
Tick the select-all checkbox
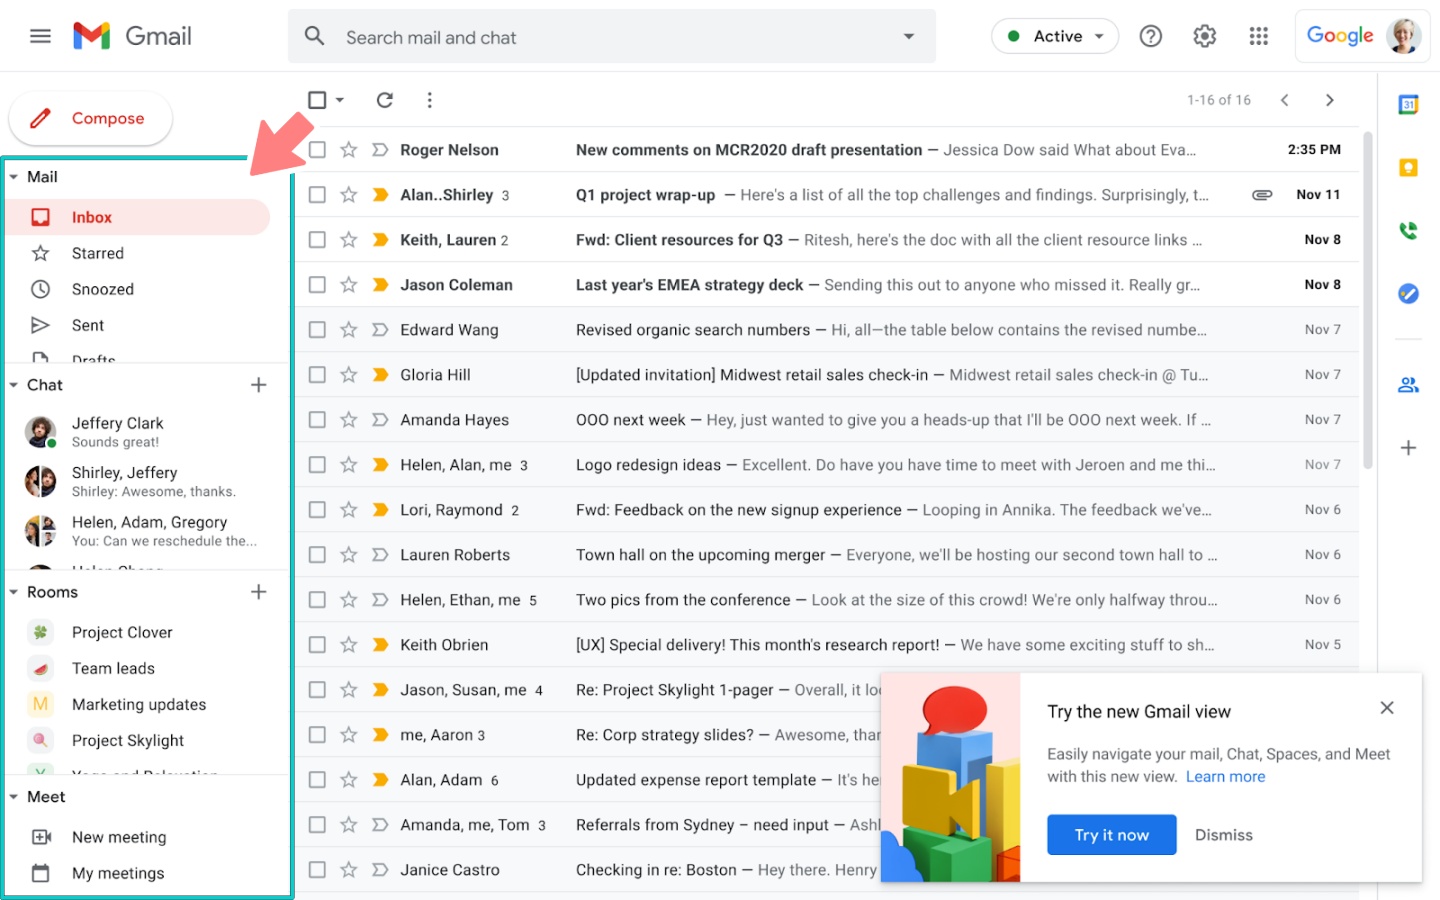coord(317,100)
